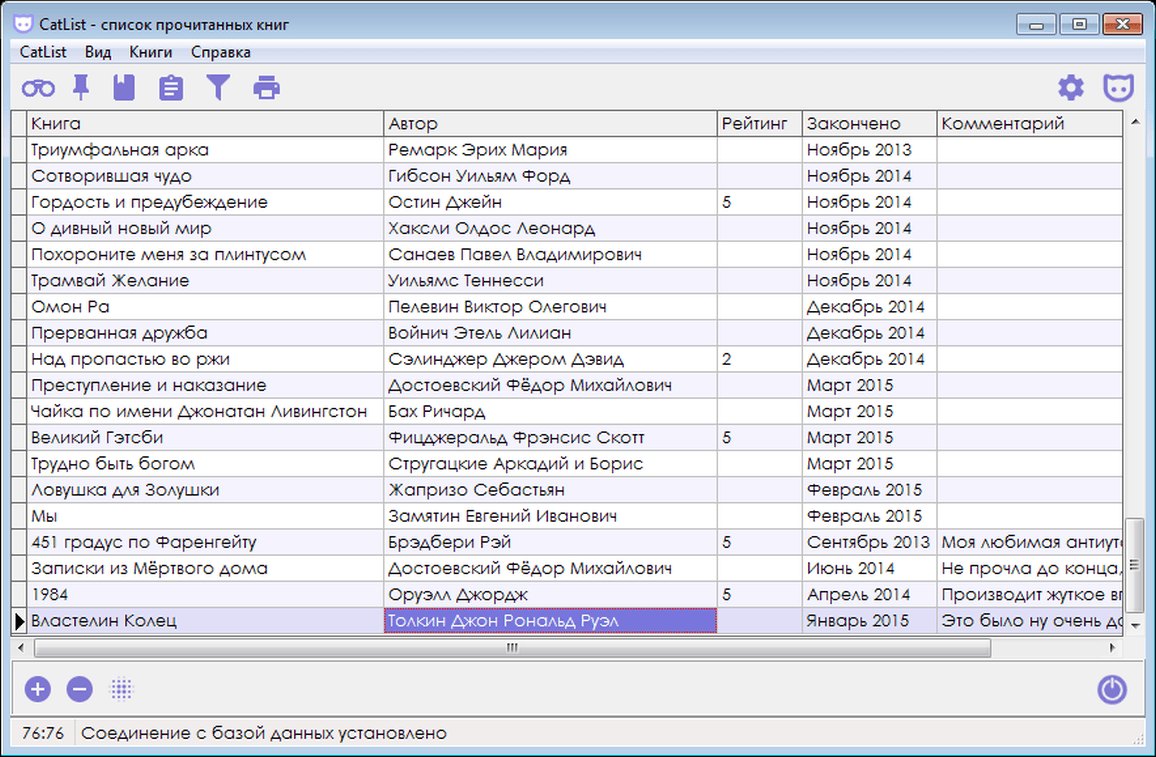This screenshot has width=1156, height=757.
Task: Click the horizontal scrollbar thumb
Action: pyautogui.click(x=512, y=648)
